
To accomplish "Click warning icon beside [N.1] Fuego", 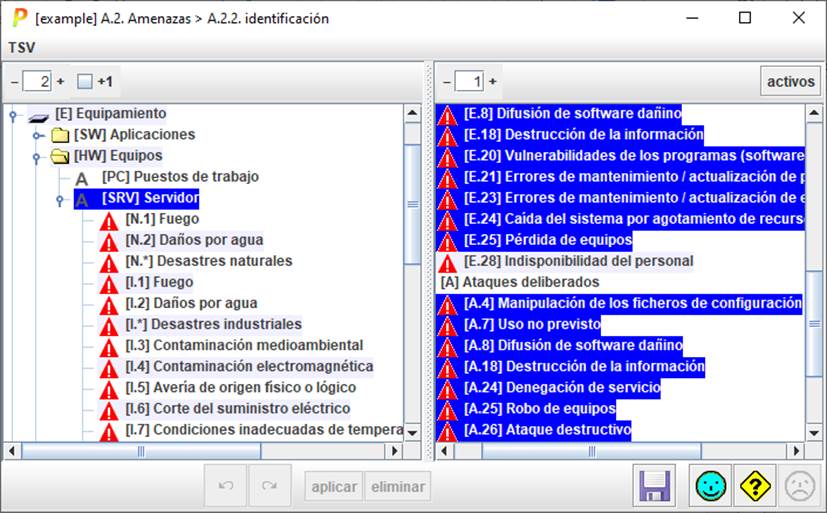I will (x=110, y=219).
